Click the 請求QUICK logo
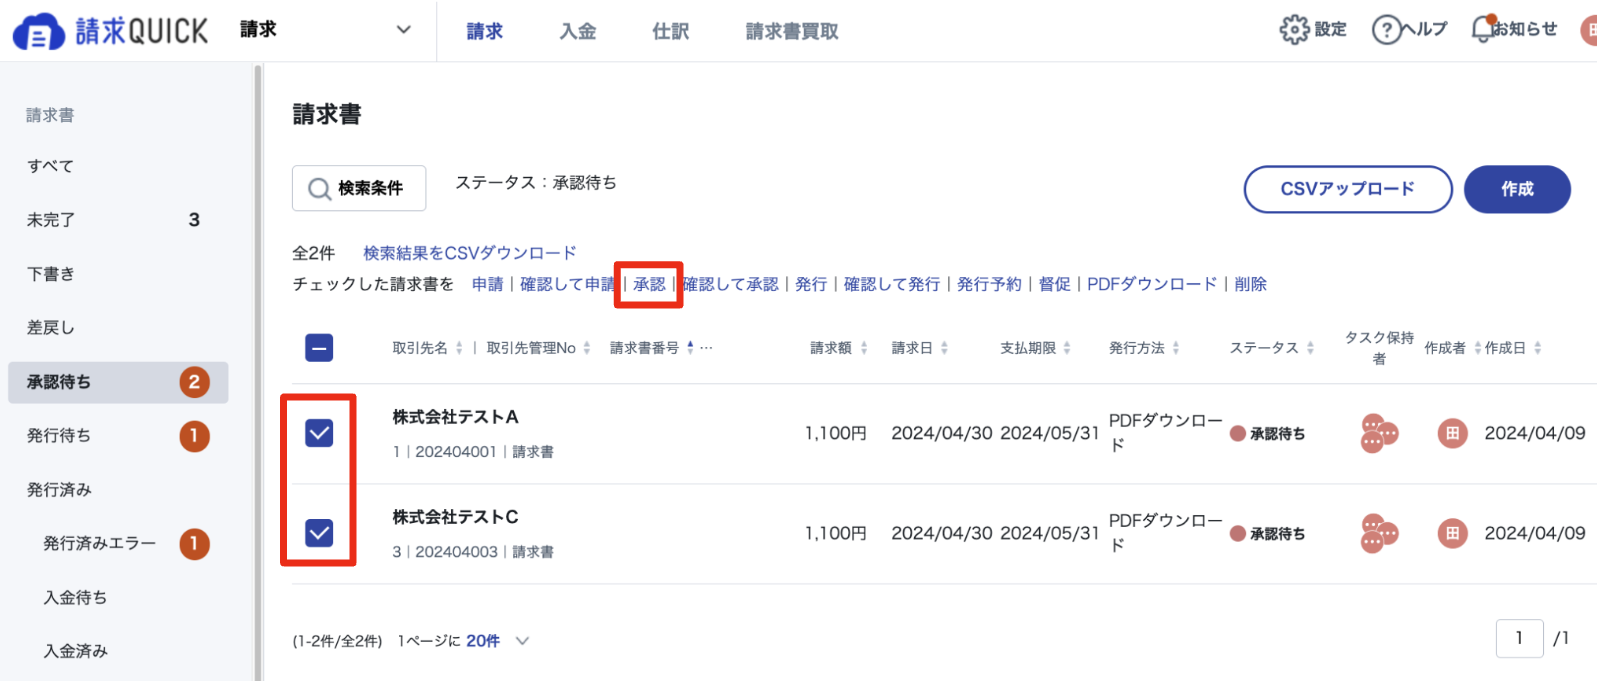 pos(110,31)
